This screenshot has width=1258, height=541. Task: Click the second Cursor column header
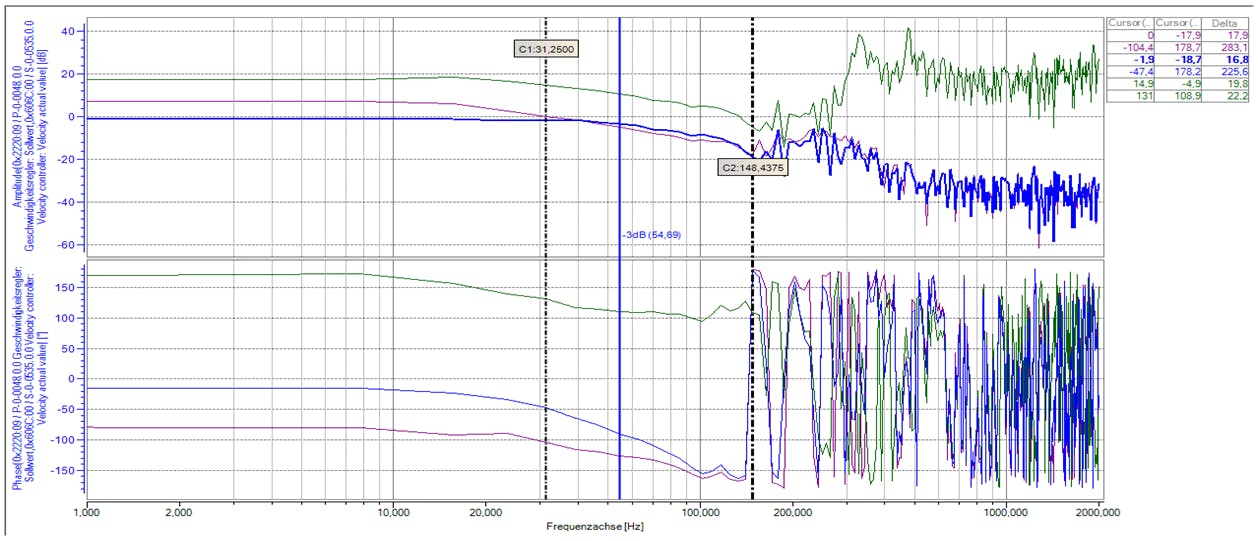[1178, 21]
